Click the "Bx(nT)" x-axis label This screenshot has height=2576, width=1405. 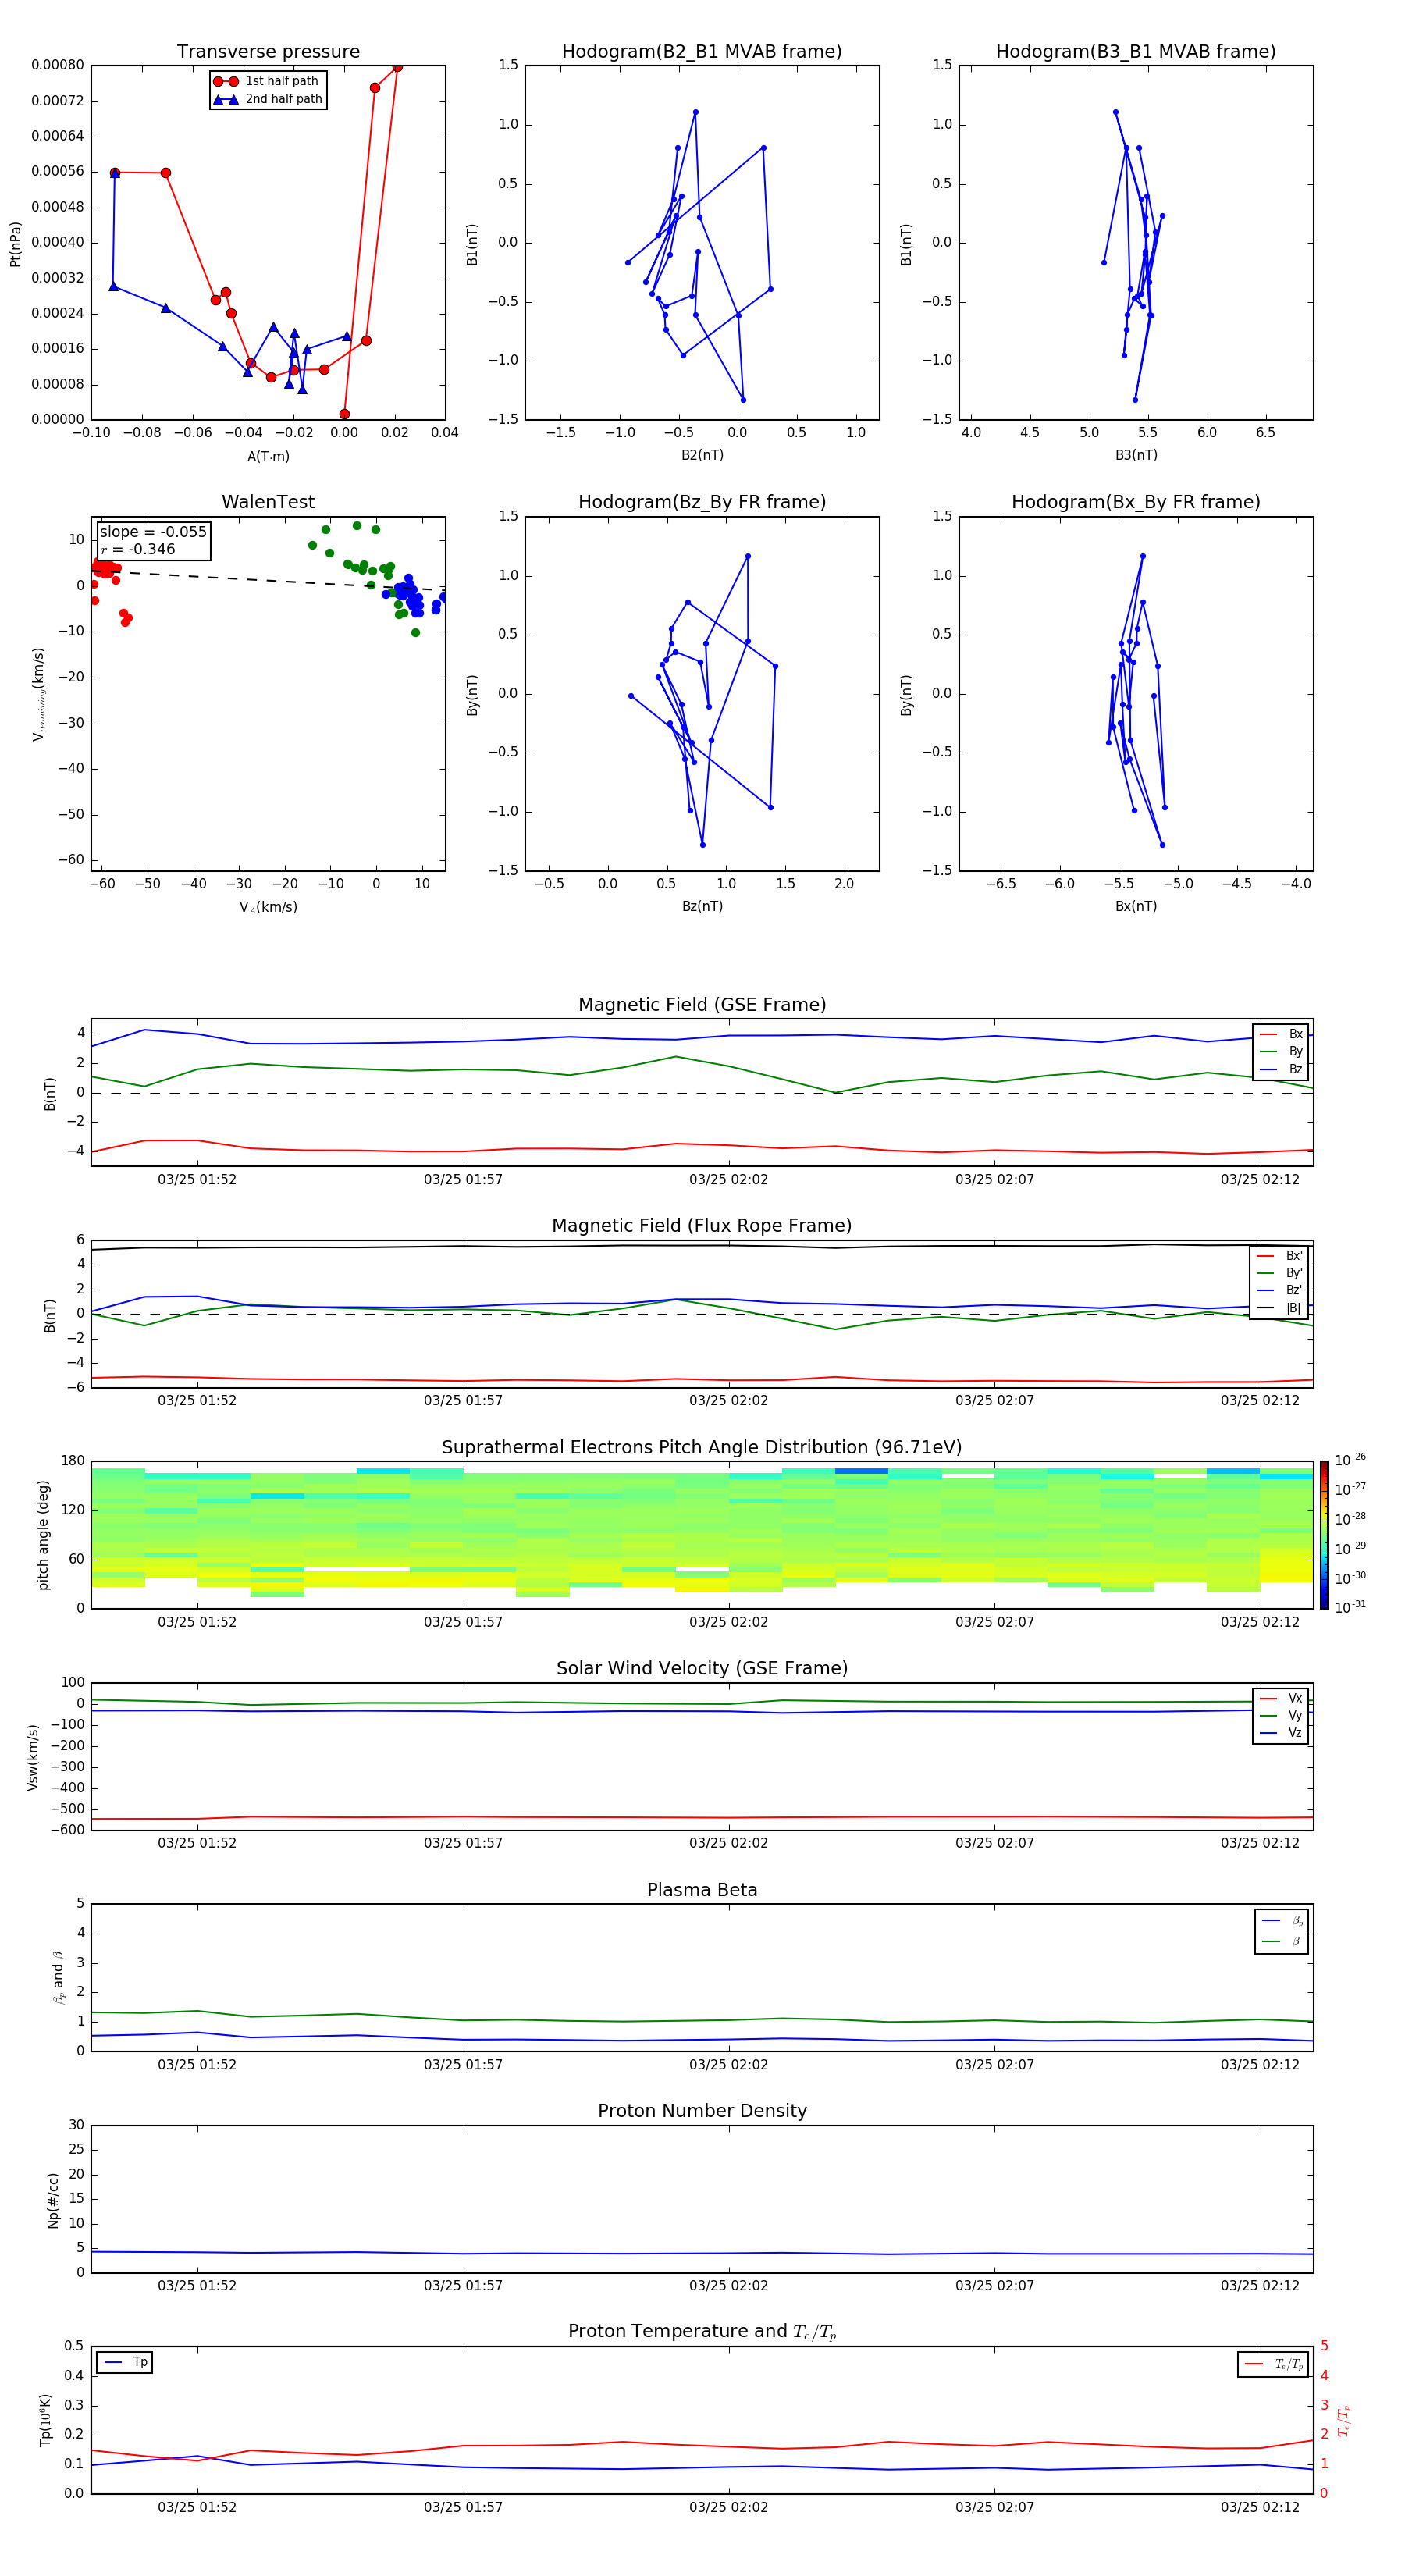(1136, 906)
